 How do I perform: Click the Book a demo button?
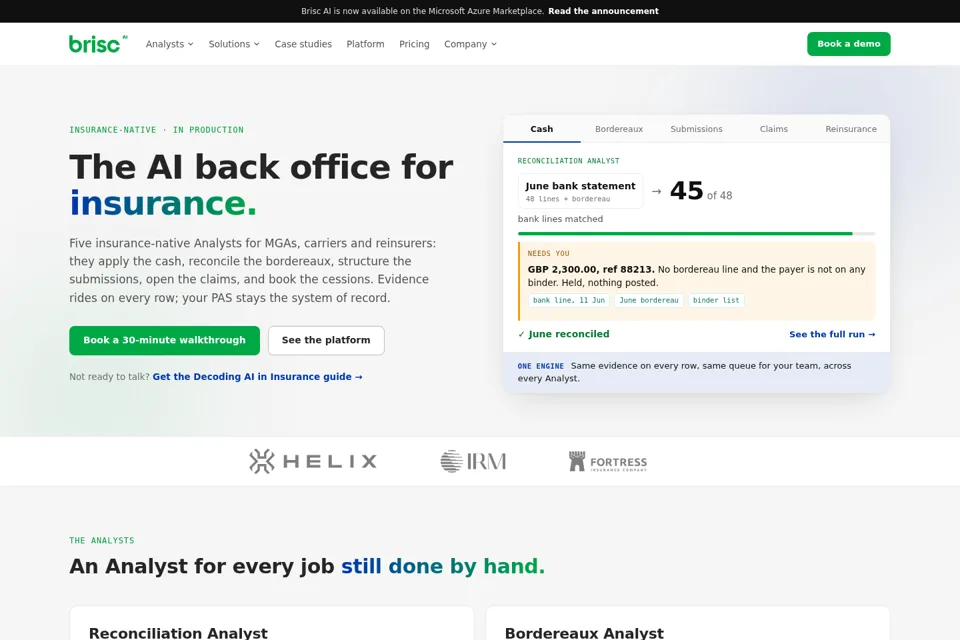849,44
